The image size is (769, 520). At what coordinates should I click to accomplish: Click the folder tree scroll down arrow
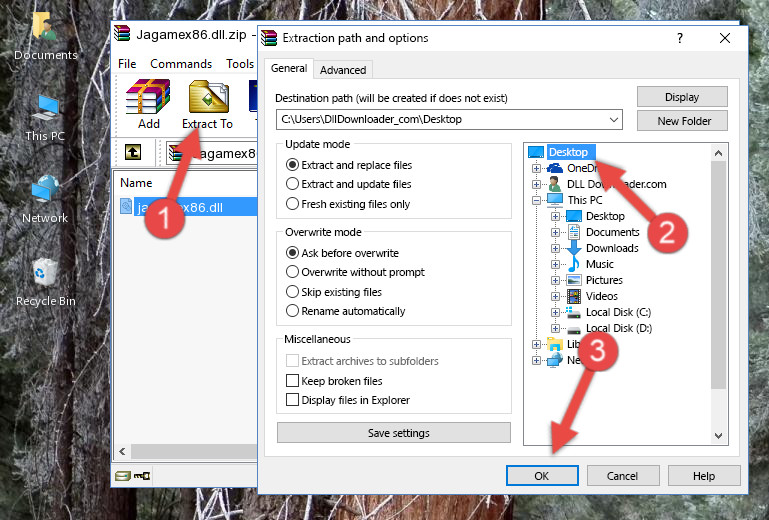(718, 436)
